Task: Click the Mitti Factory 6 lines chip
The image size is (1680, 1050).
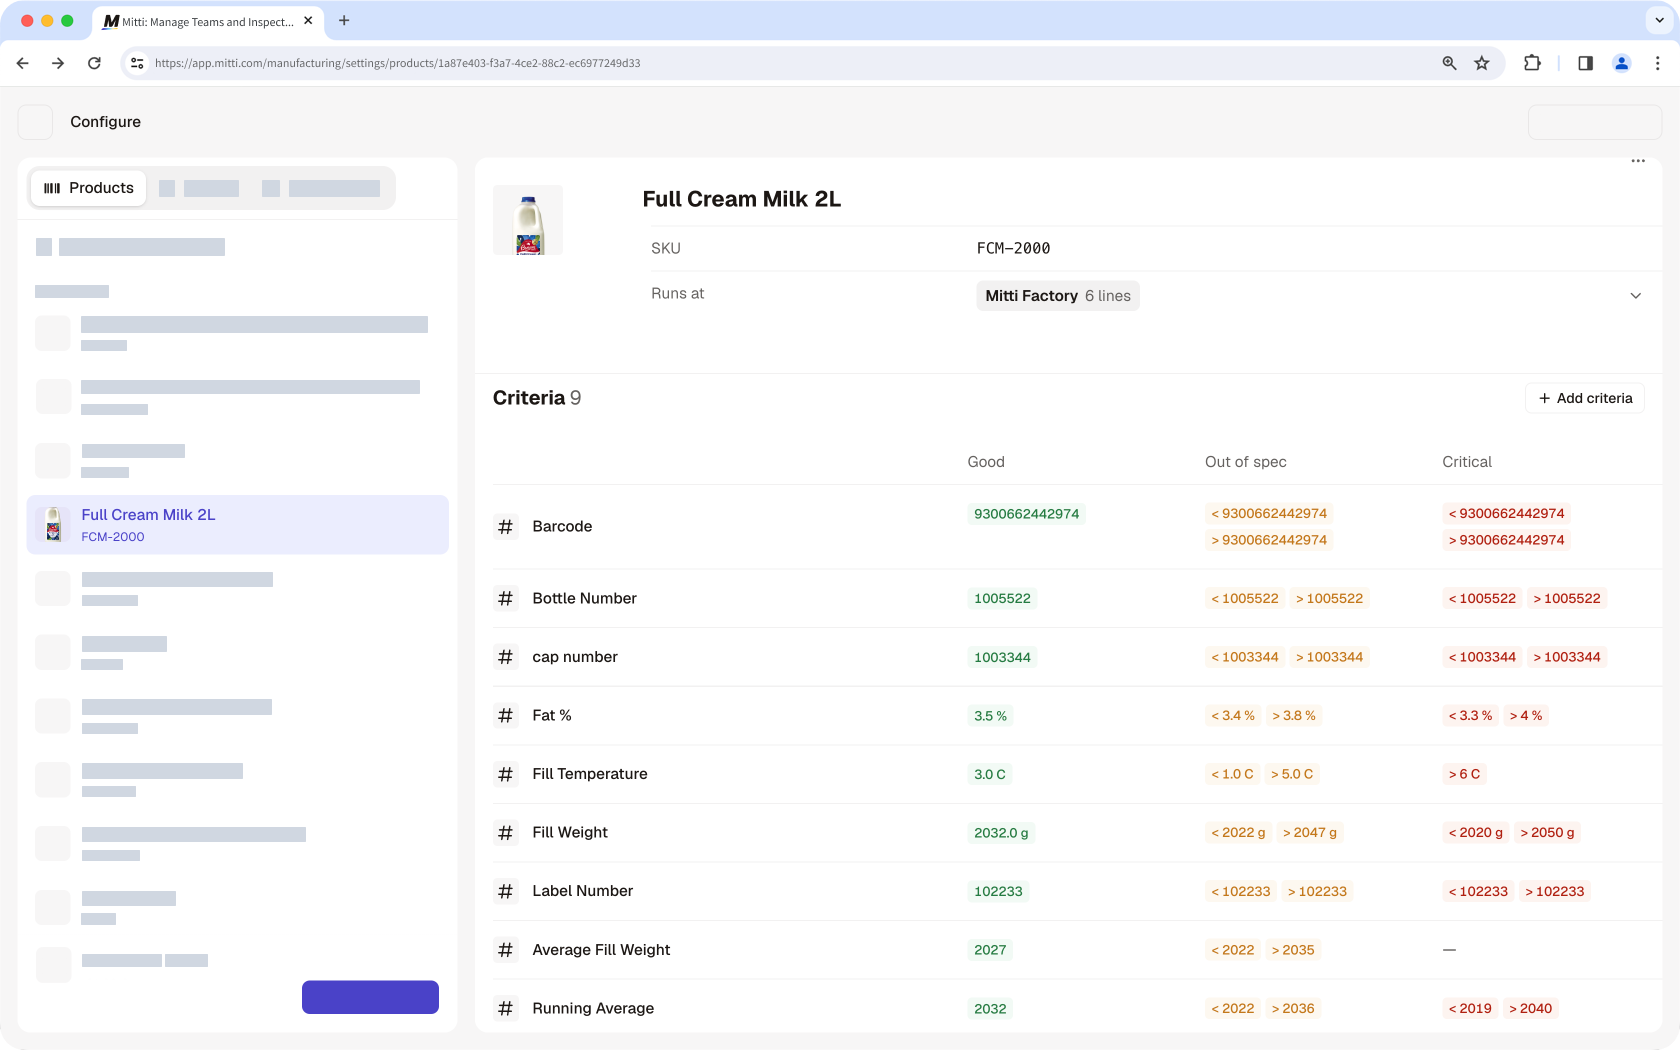Action: [1058, 296]
